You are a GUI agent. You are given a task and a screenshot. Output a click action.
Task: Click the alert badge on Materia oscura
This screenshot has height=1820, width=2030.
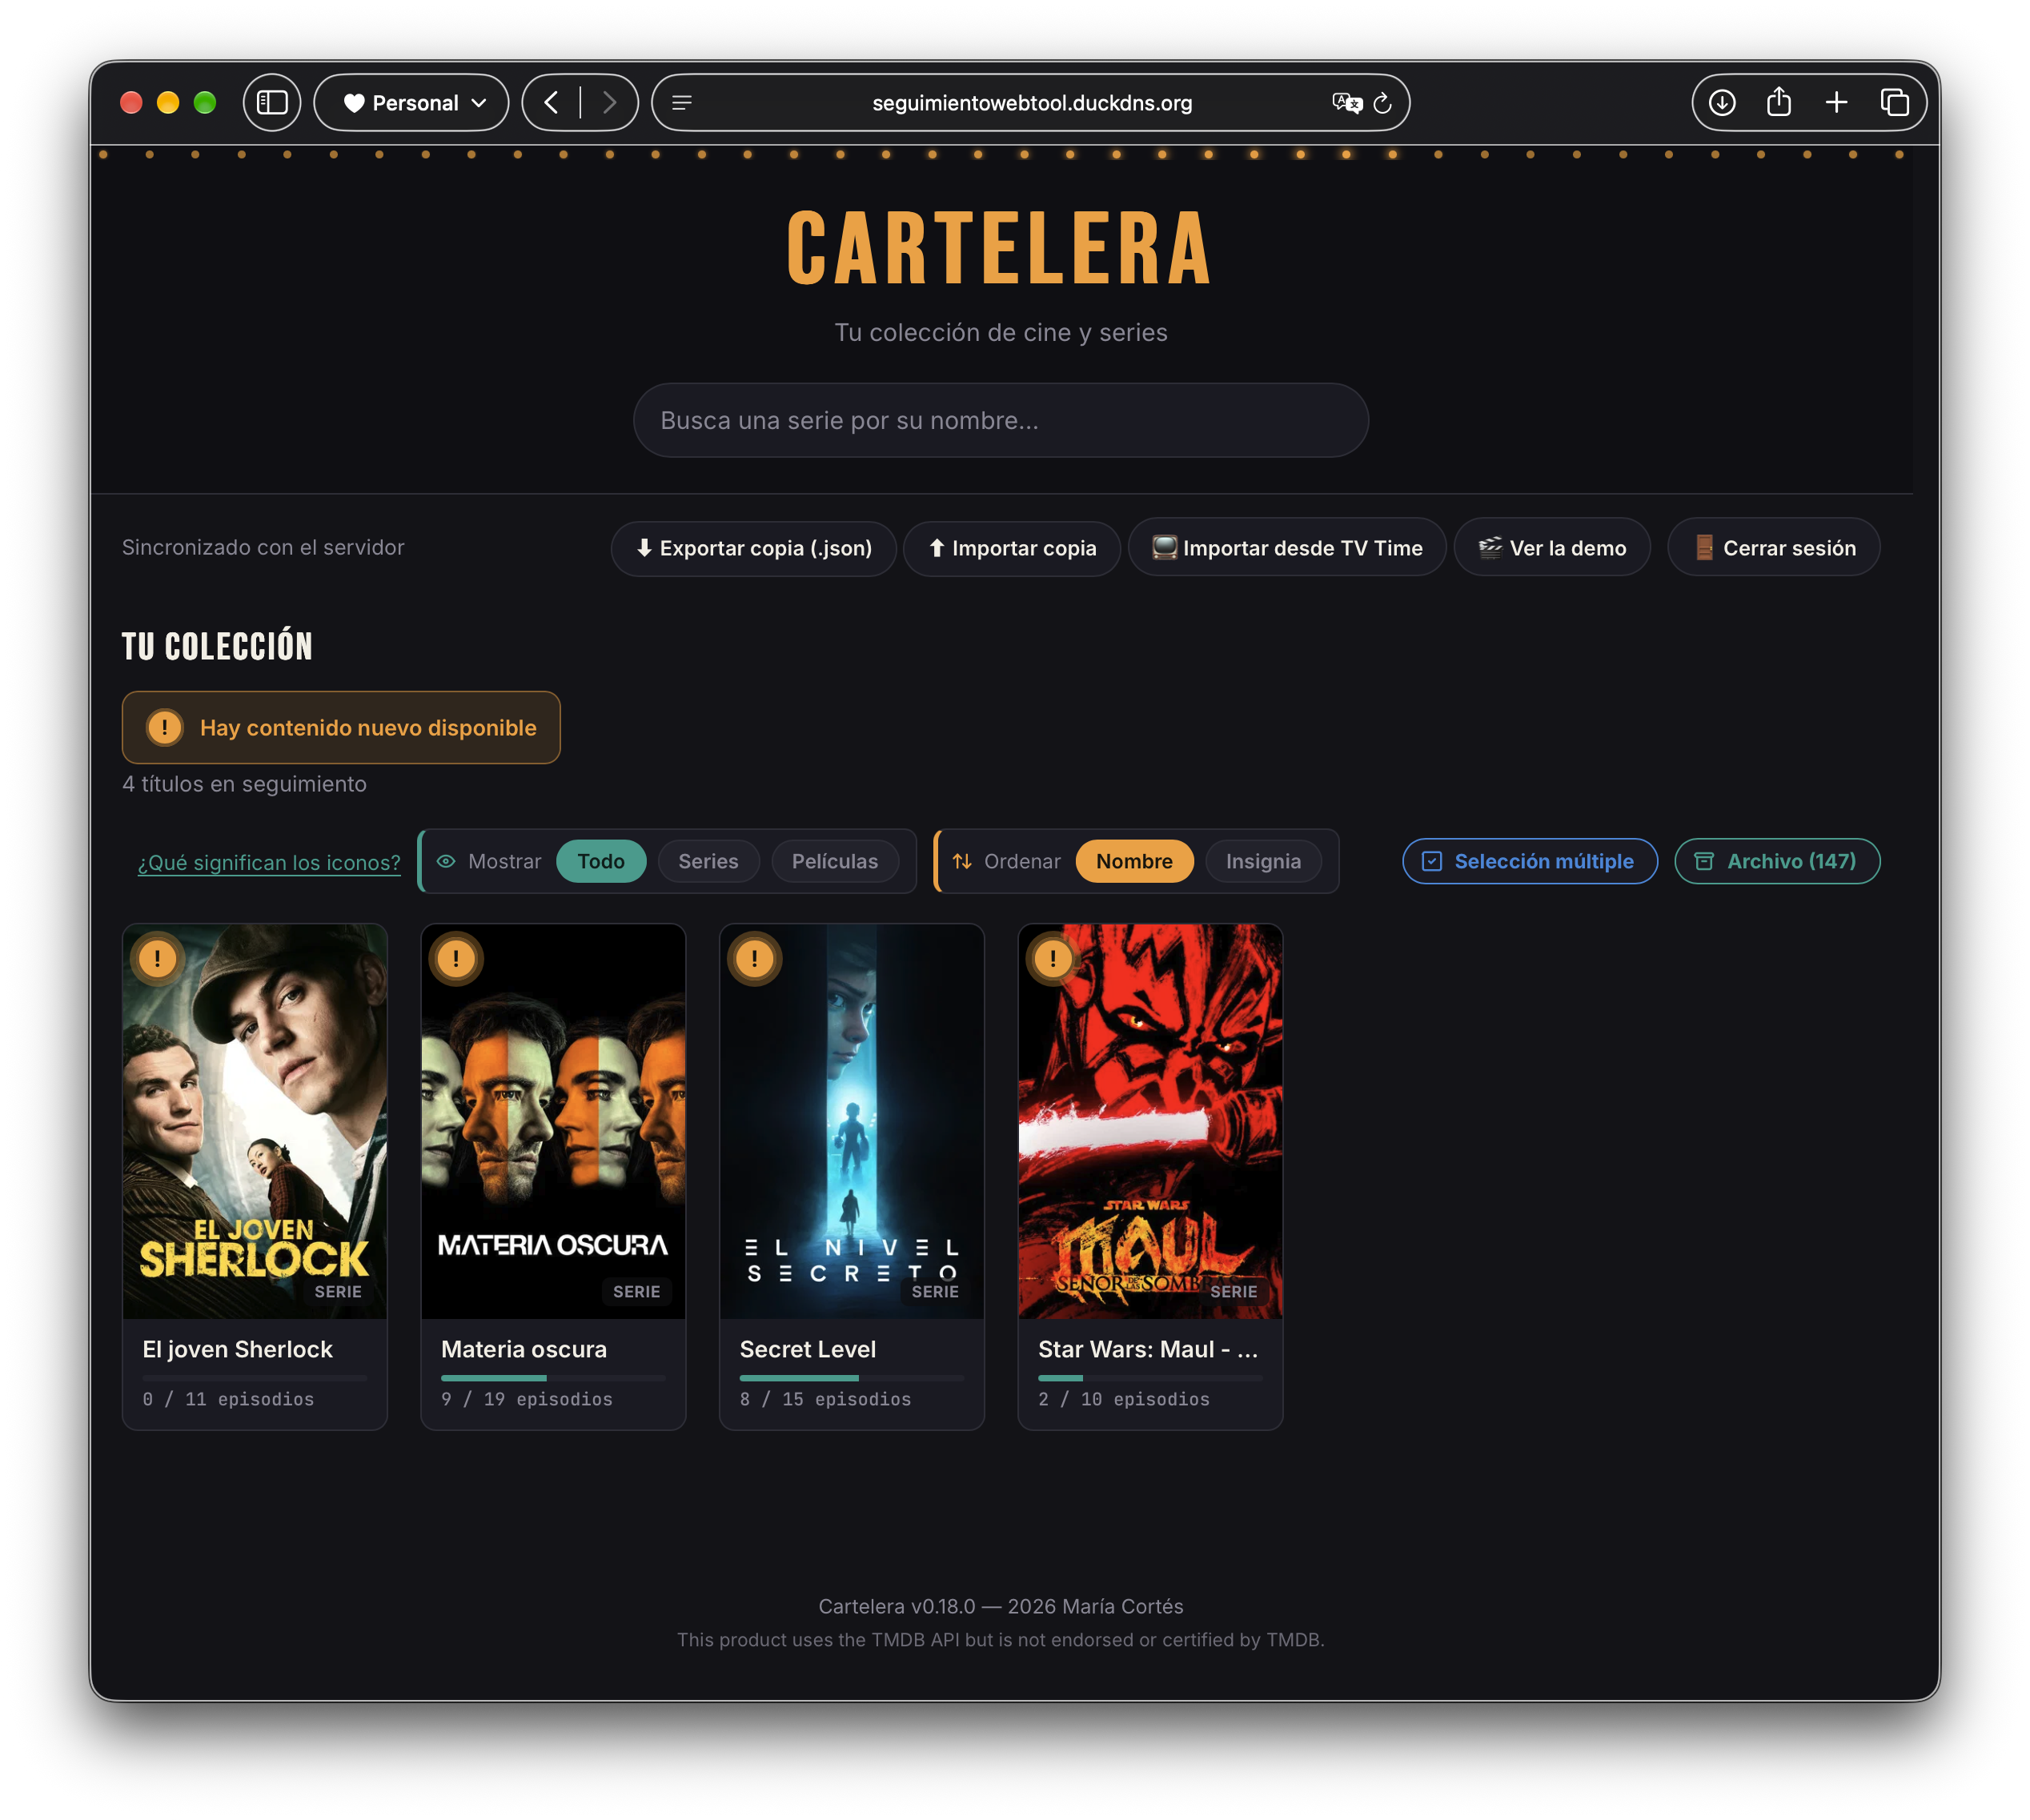456,959
